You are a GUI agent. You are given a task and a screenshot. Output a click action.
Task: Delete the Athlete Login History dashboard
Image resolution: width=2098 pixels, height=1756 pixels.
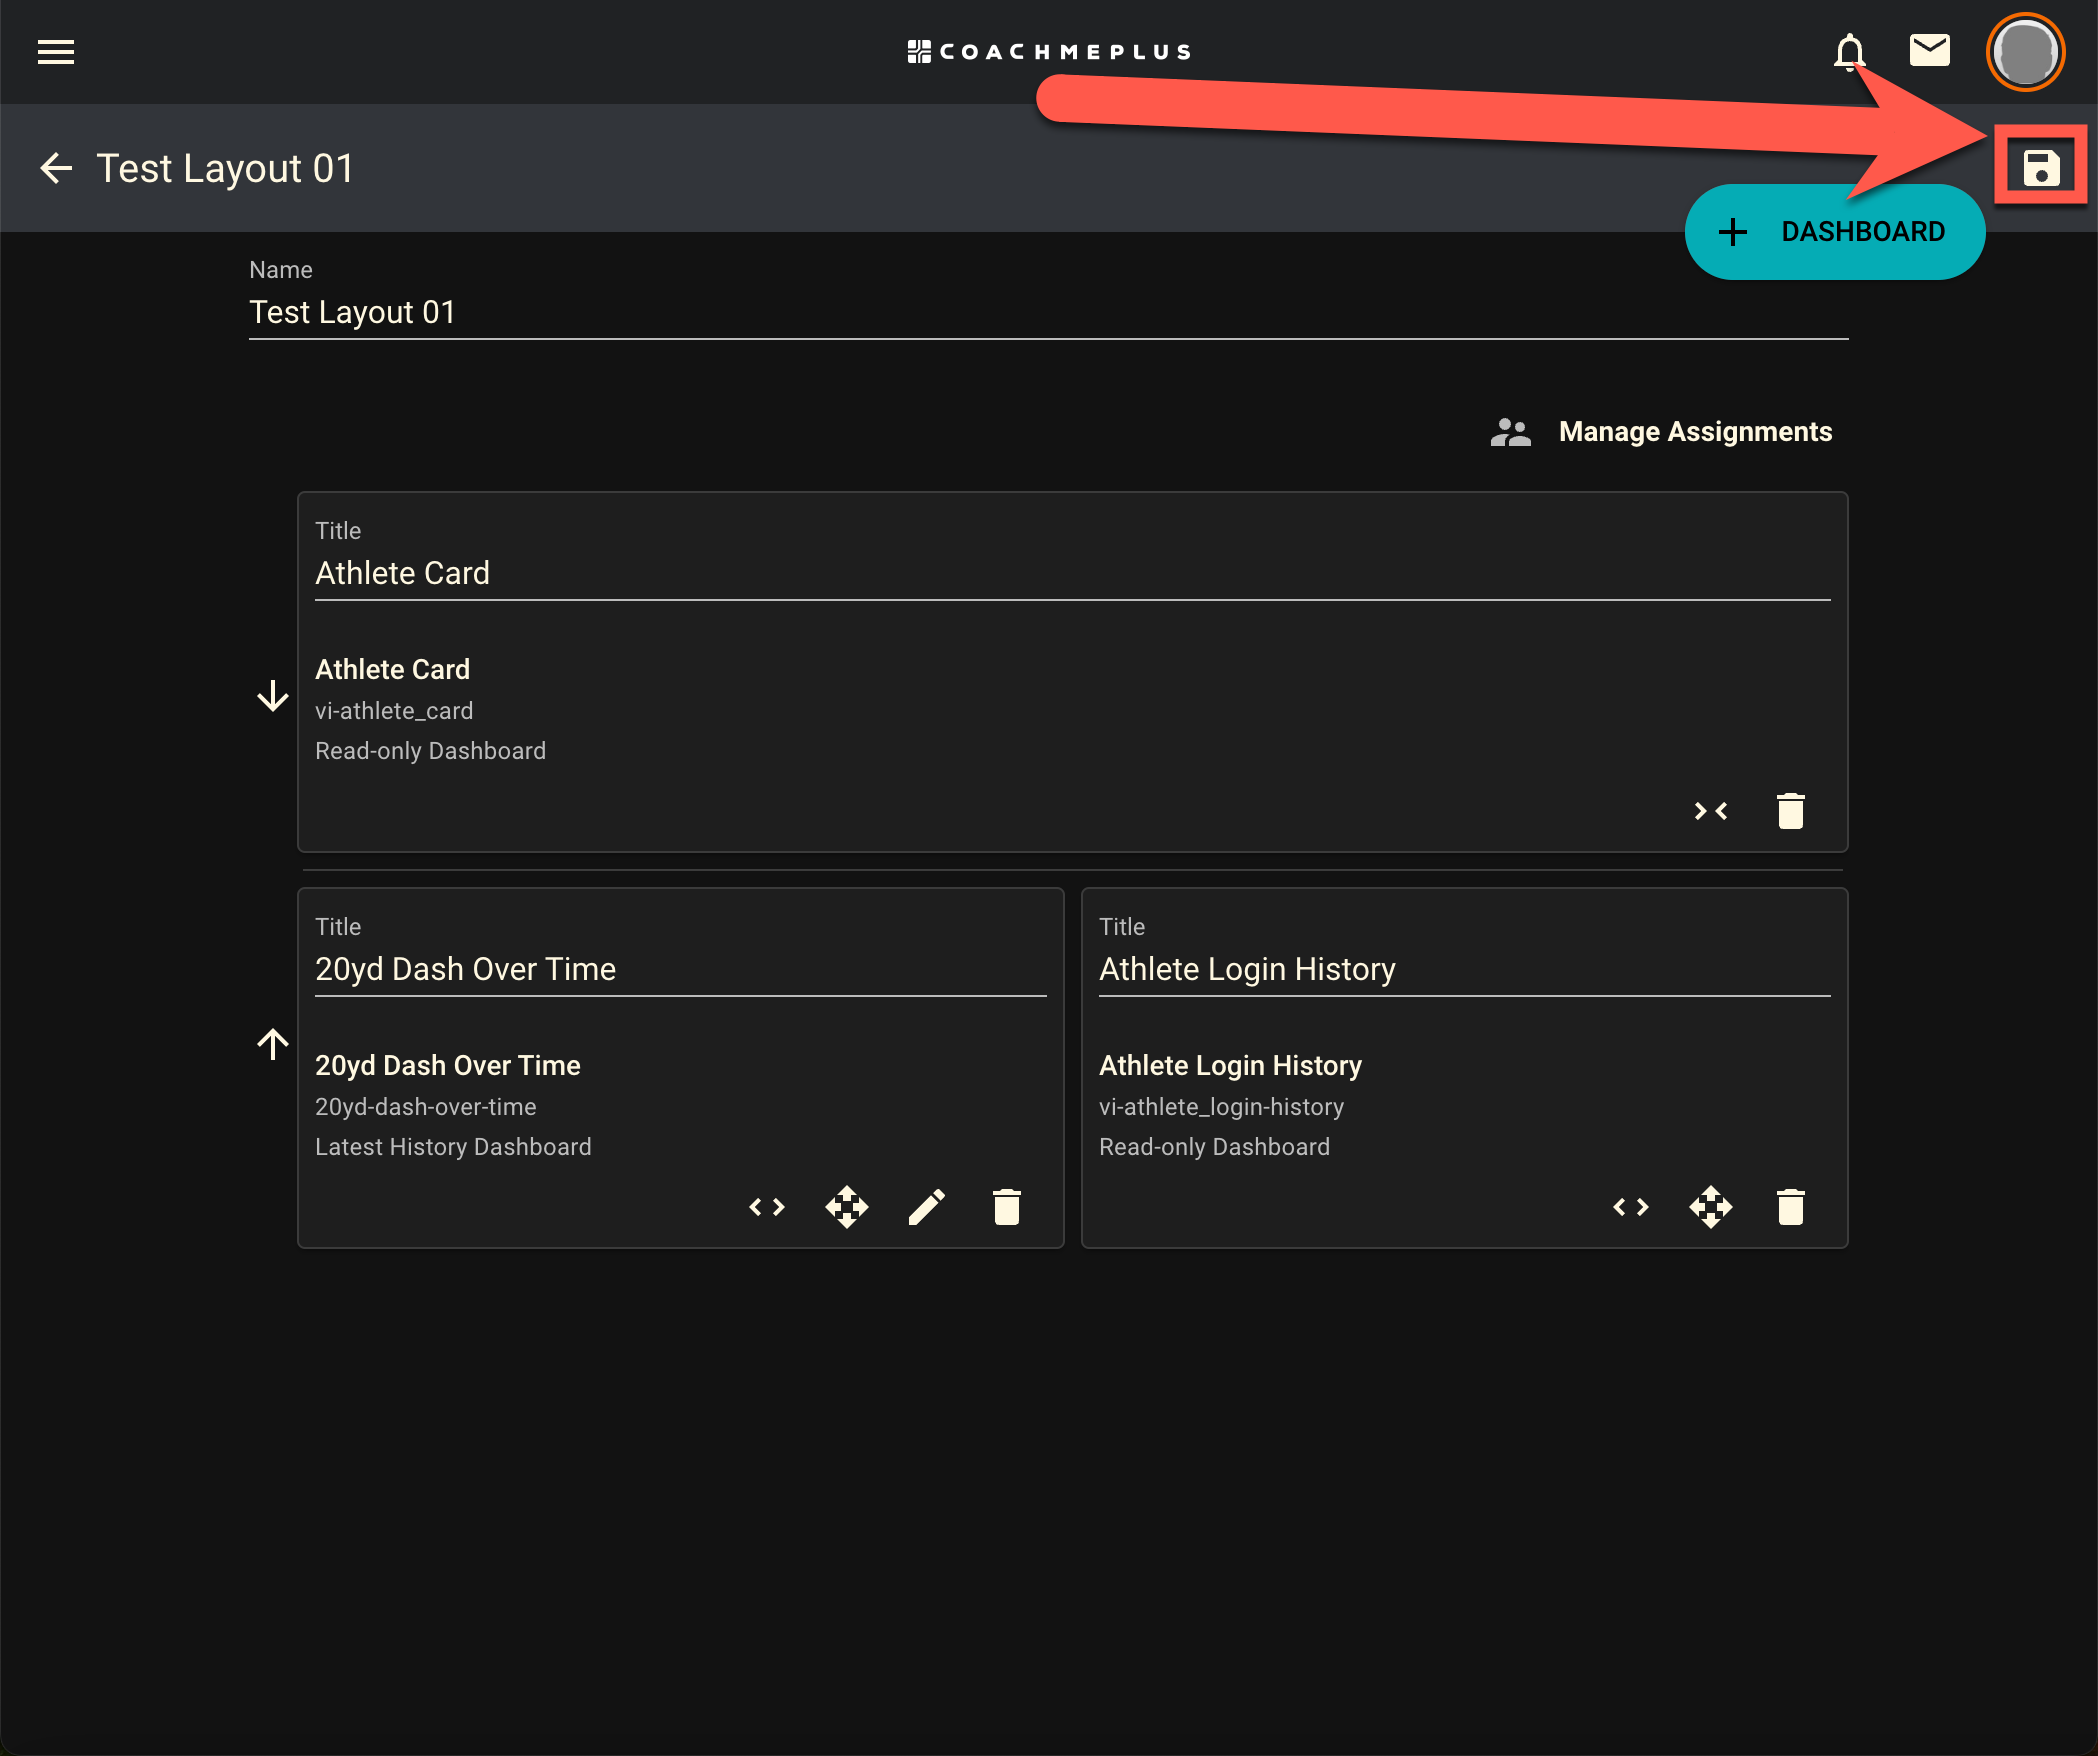pos(1790,1207)
